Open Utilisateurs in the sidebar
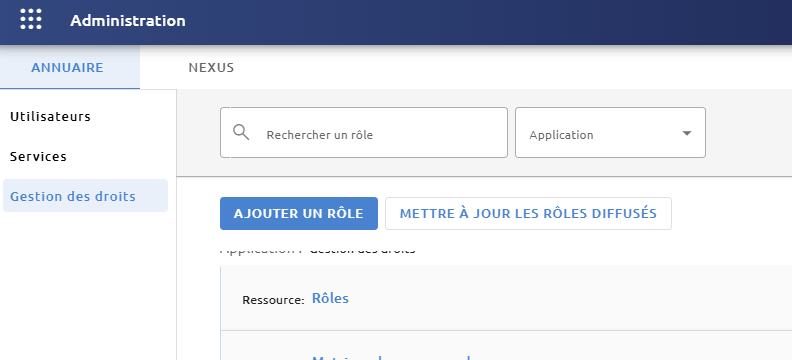This screenshot has height=360, width=792. coord(51,117)
